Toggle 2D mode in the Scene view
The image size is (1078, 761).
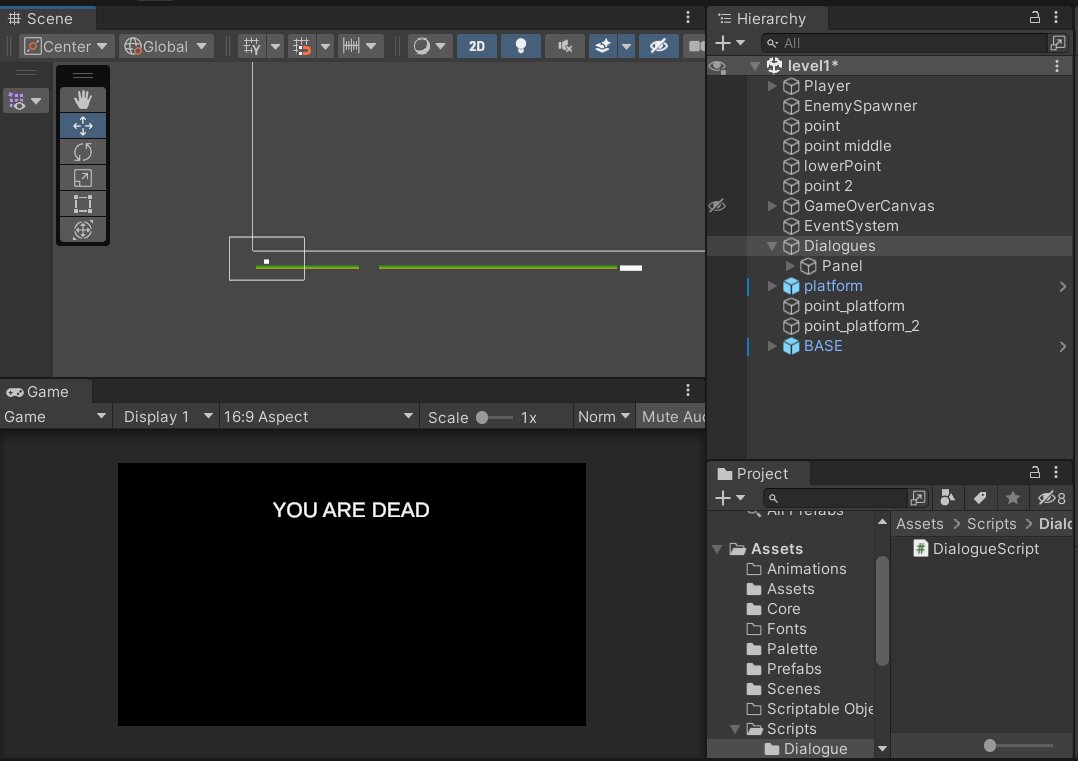click(476, 46)
